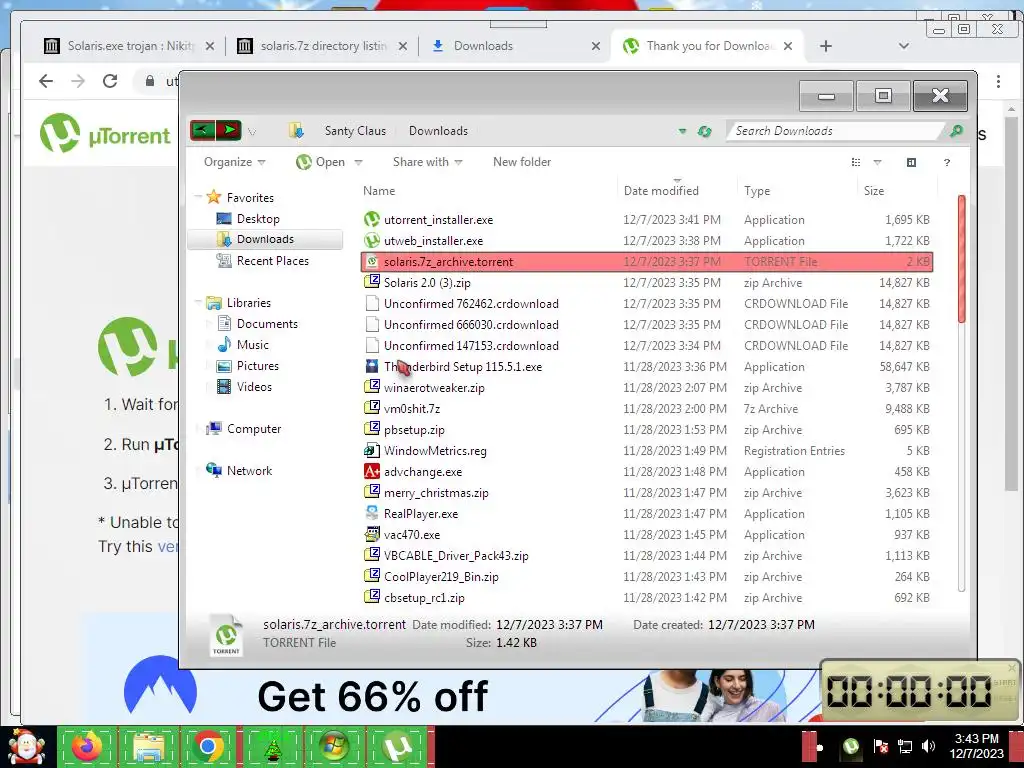Viewport: 1024px width, 768px height.
Task: Reload the page in Chrome
Action: (110, 81)
